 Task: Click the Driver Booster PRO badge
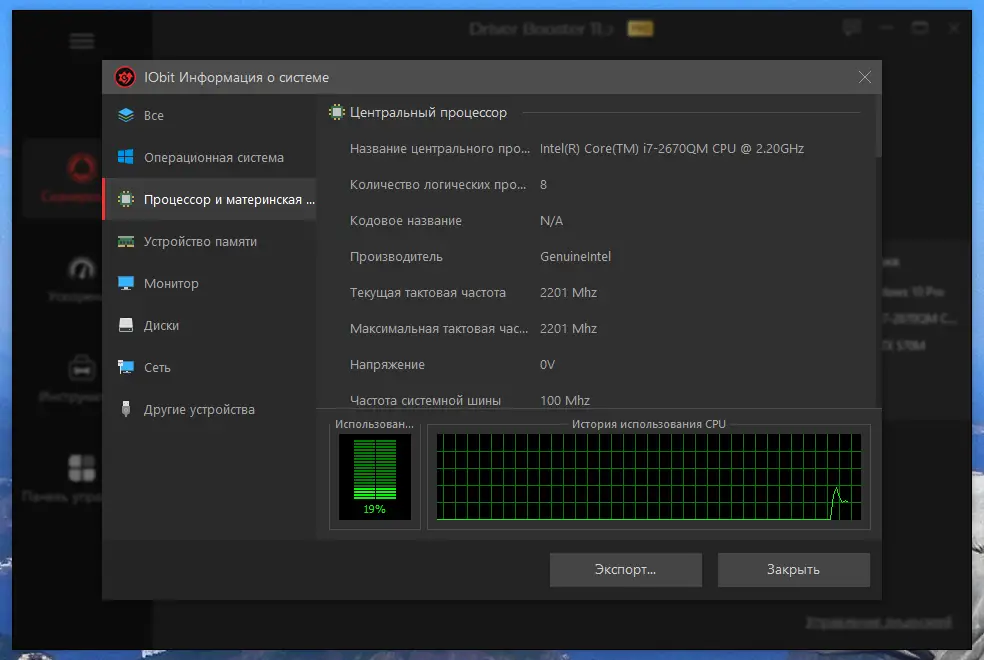point(640,29)
